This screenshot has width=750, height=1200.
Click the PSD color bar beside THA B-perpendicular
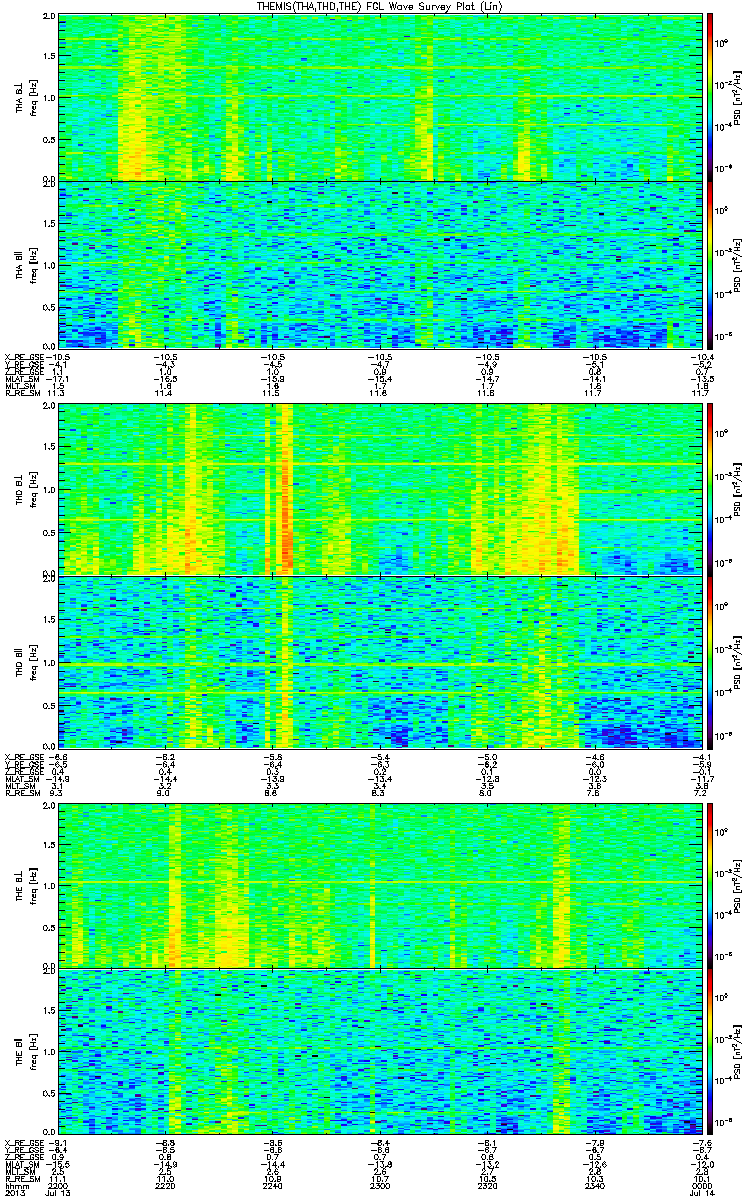709,96
